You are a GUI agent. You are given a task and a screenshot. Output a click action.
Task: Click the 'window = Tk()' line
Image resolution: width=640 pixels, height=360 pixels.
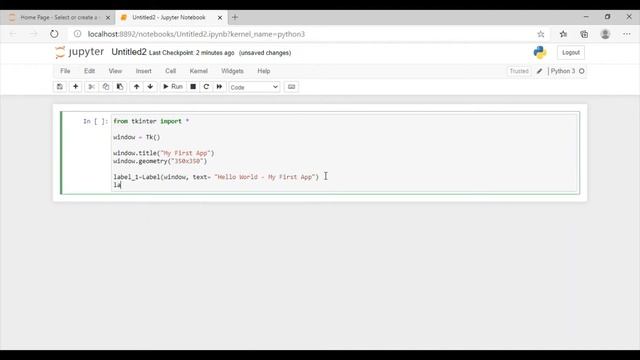[x=137, y=137]
